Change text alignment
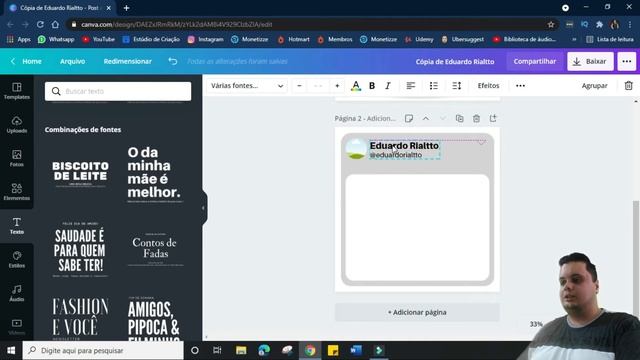This screenshot has width=640, height=360. (411, 86)
